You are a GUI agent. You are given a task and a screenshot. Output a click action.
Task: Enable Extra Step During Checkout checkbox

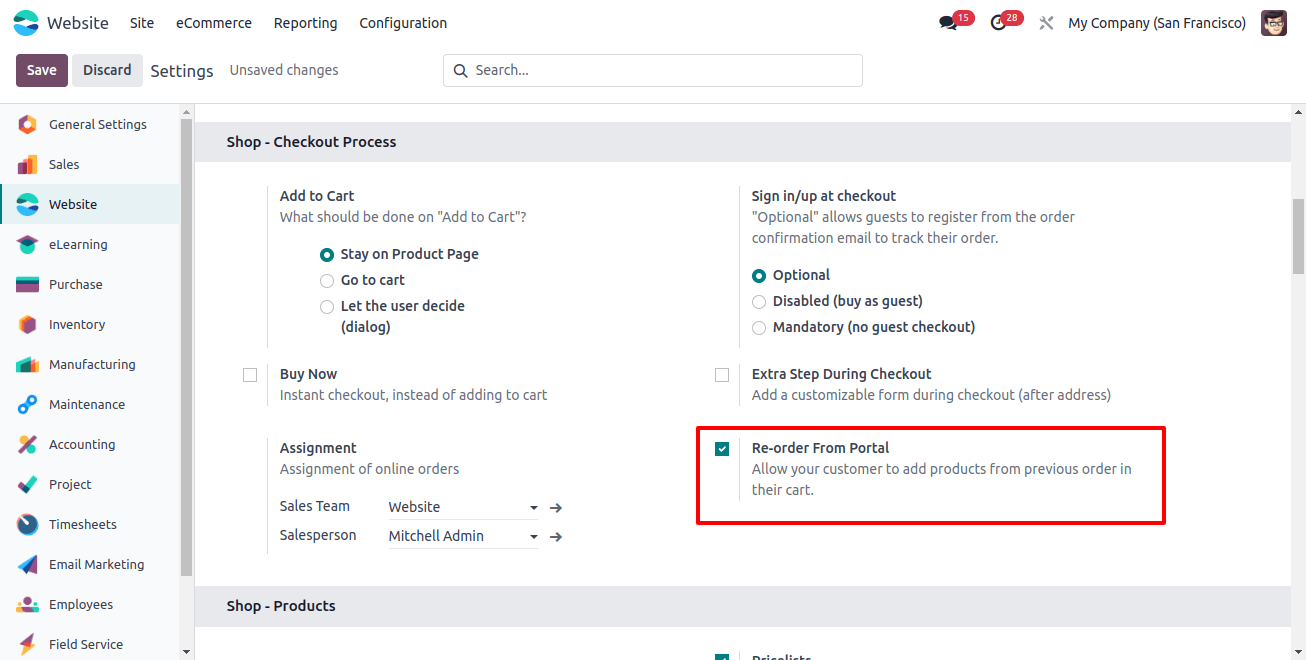point(722,375)
